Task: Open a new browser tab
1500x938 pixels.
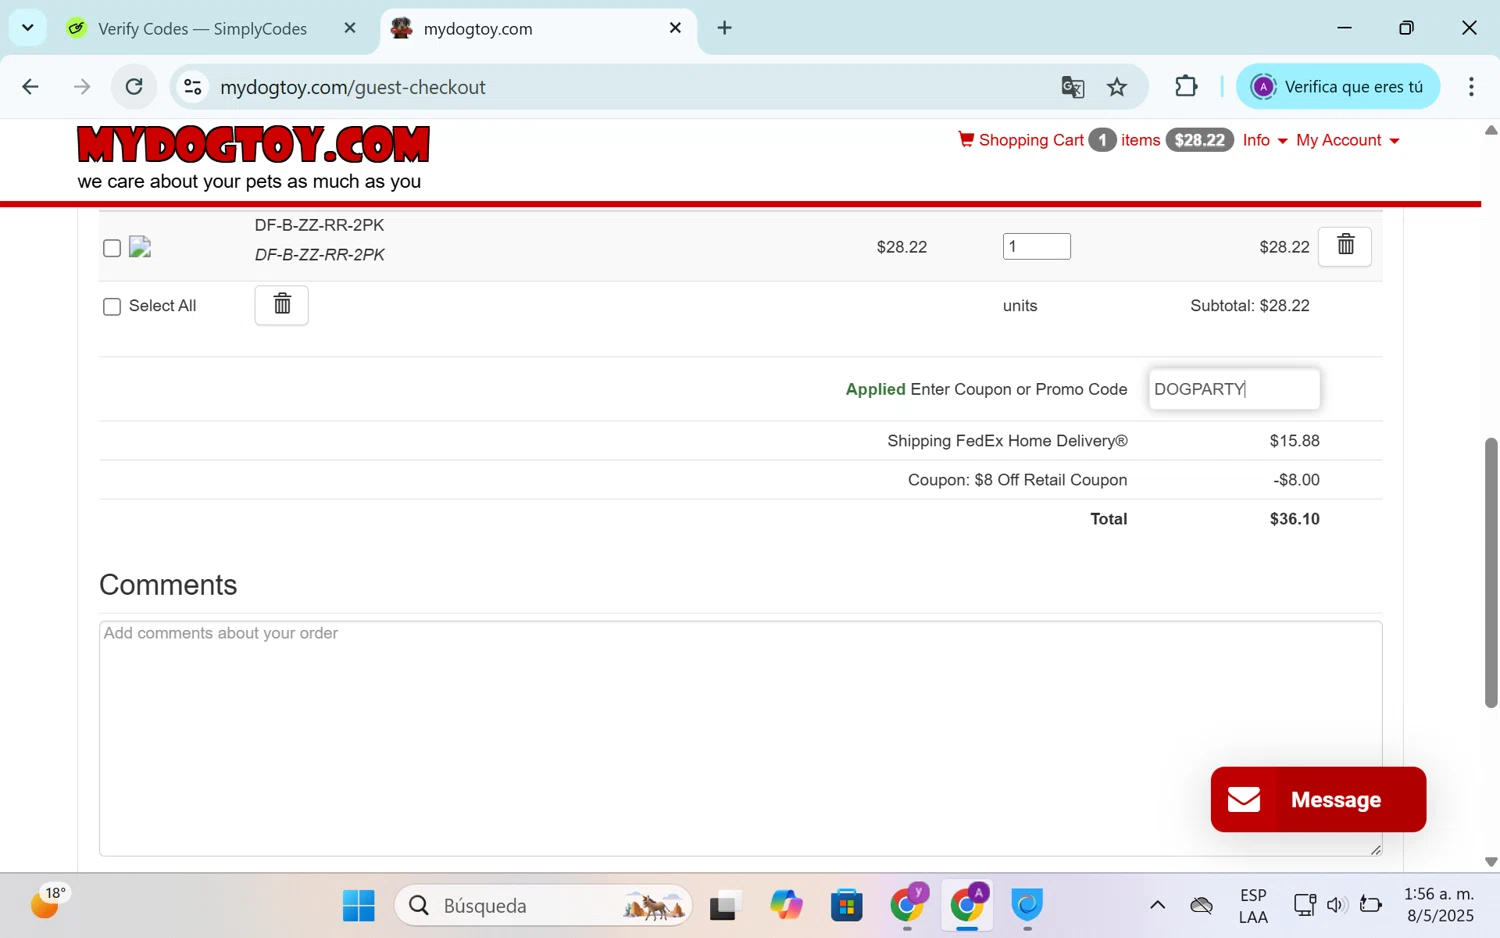Action: pos(725,28)
